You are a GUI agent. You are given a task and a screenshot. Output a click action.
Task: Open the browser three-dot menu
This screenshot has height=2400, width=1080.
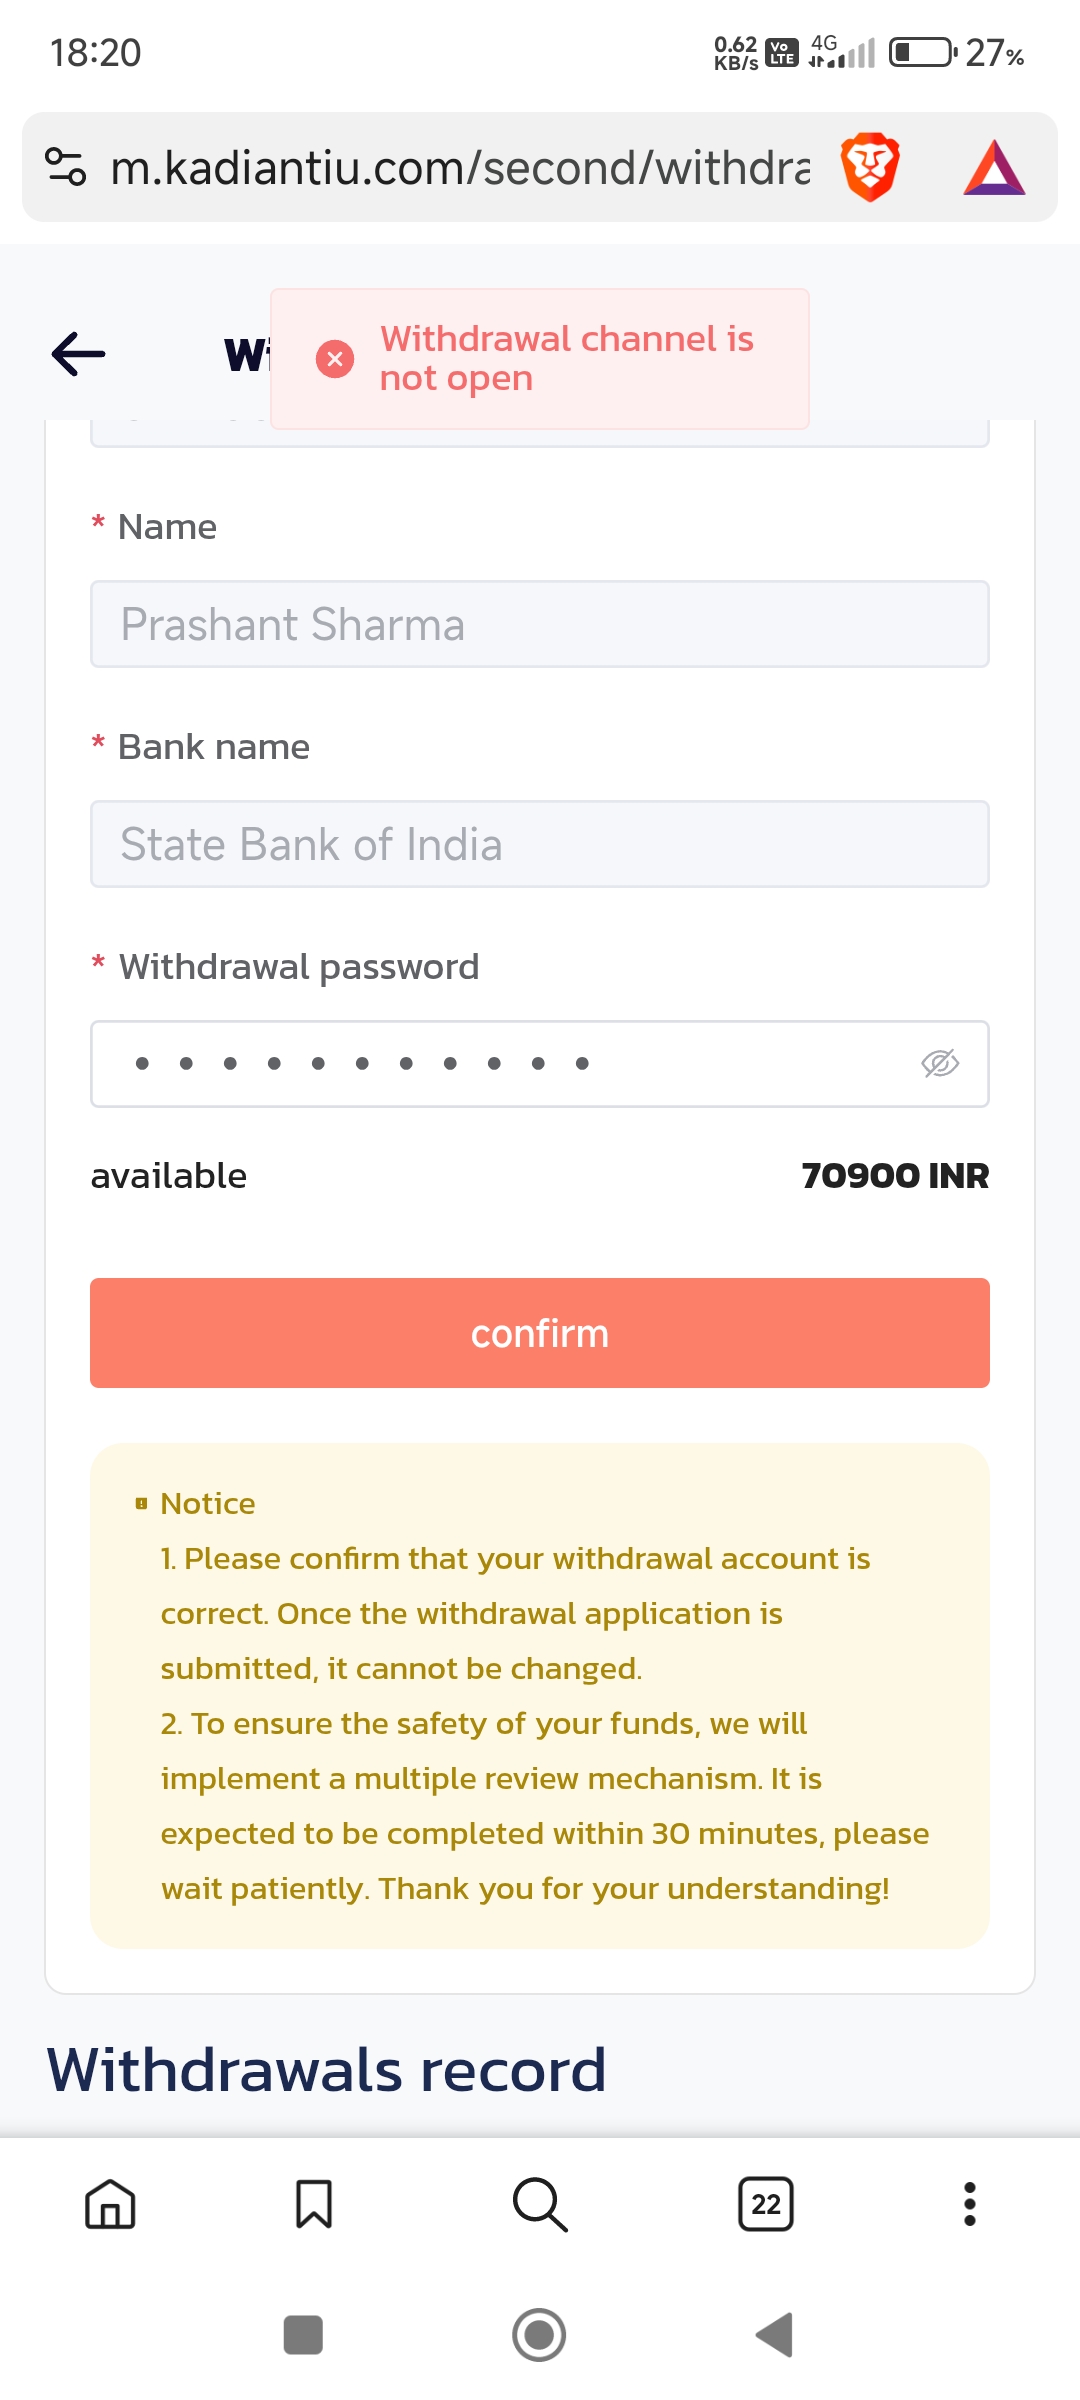[x=969, y=2204]
